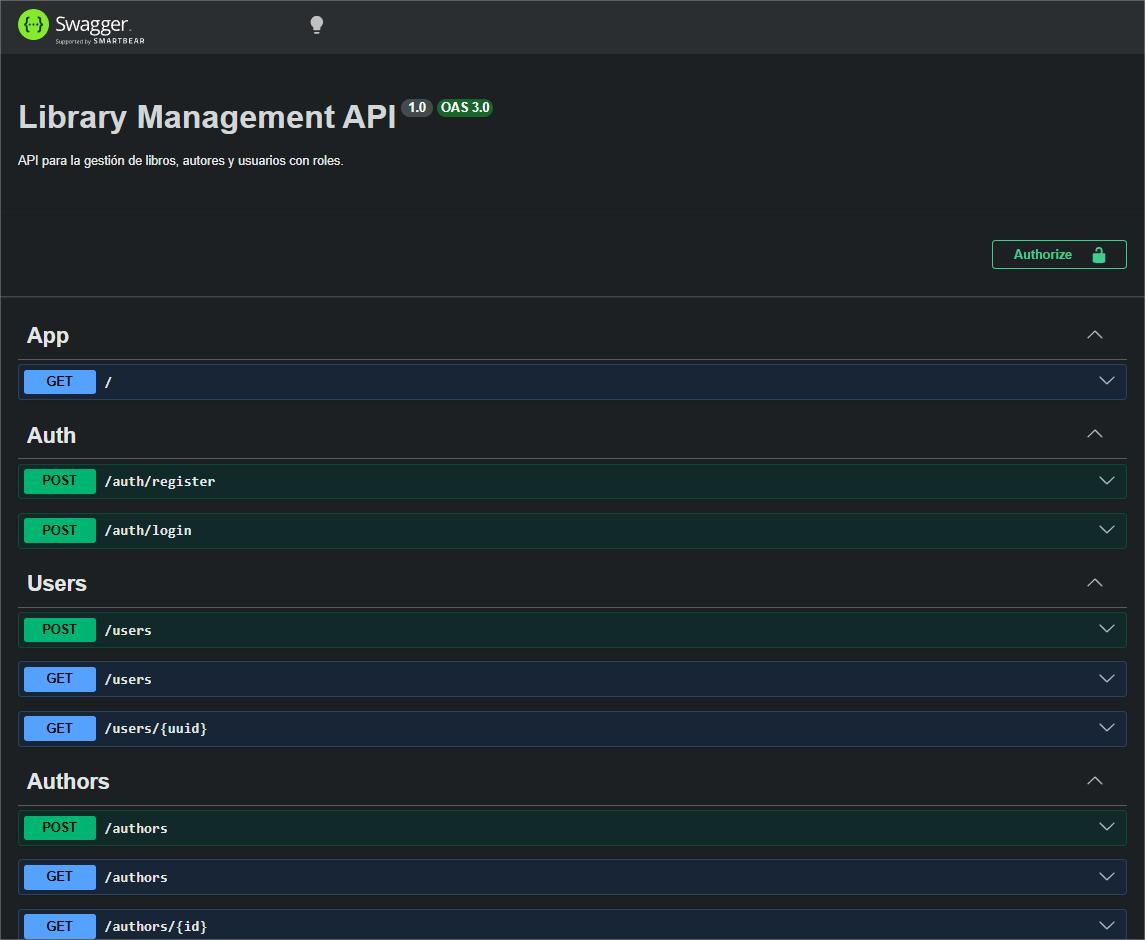Viewport: 1145px width, 940px height.
Task: Click the GET badge for /authors/{id}
Action: click(60, 926)
